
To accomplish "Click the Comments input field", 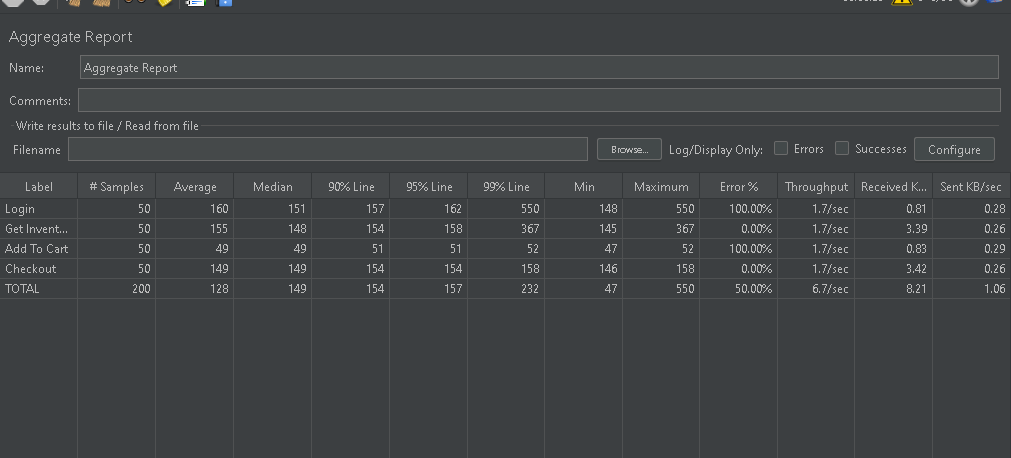I will point(539,100).
